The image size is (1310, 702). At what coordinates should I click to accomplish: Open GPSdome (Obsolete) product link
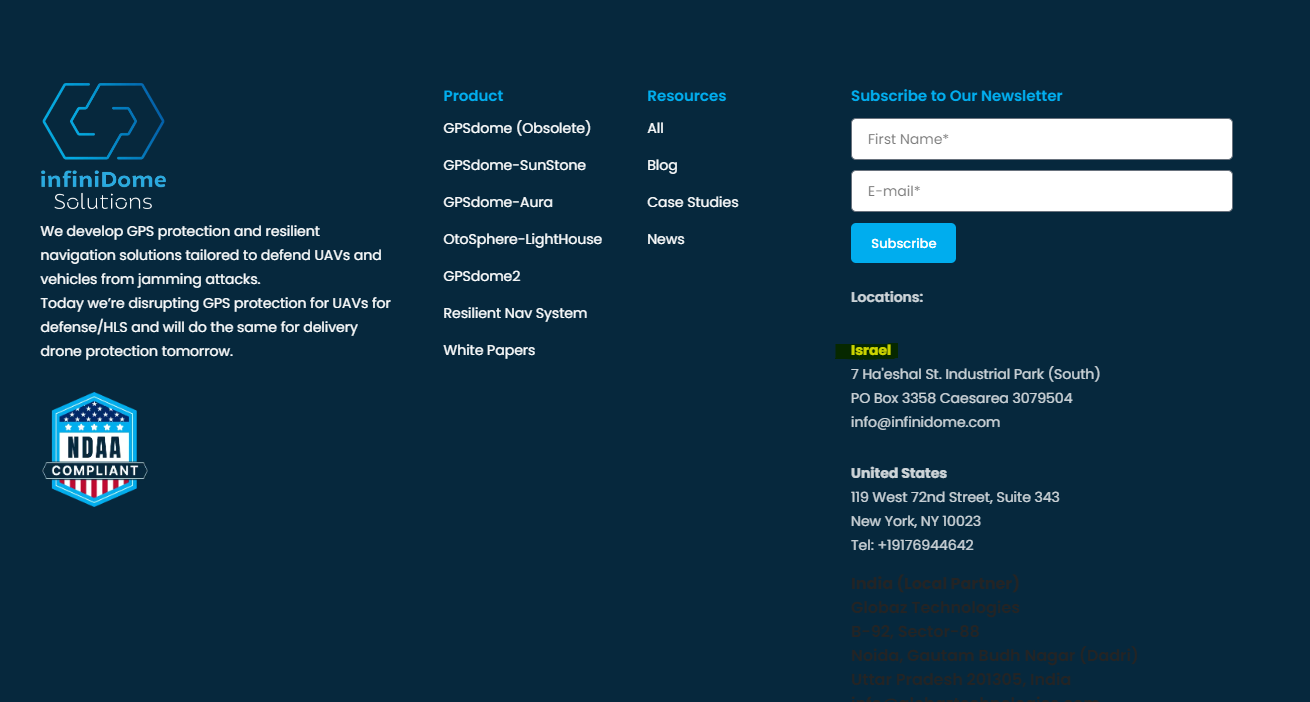(x=517, y=128)
